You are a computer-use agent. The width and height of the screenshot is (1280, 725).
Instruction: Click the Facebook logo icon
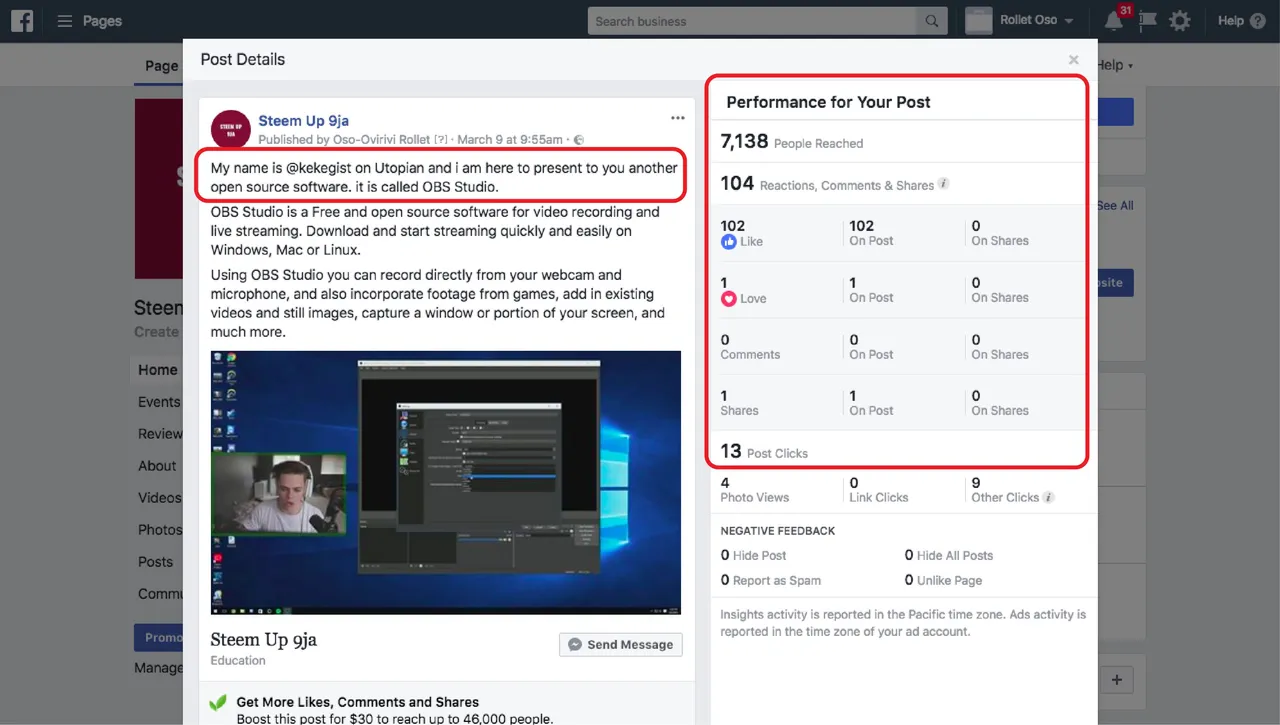coord(22,20)
